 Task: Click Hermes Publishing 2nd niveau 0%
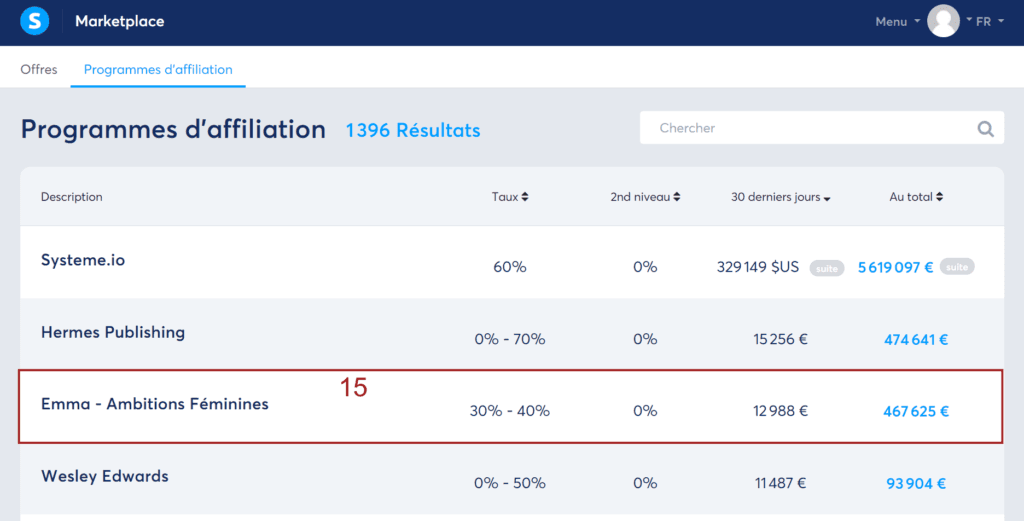645,339
